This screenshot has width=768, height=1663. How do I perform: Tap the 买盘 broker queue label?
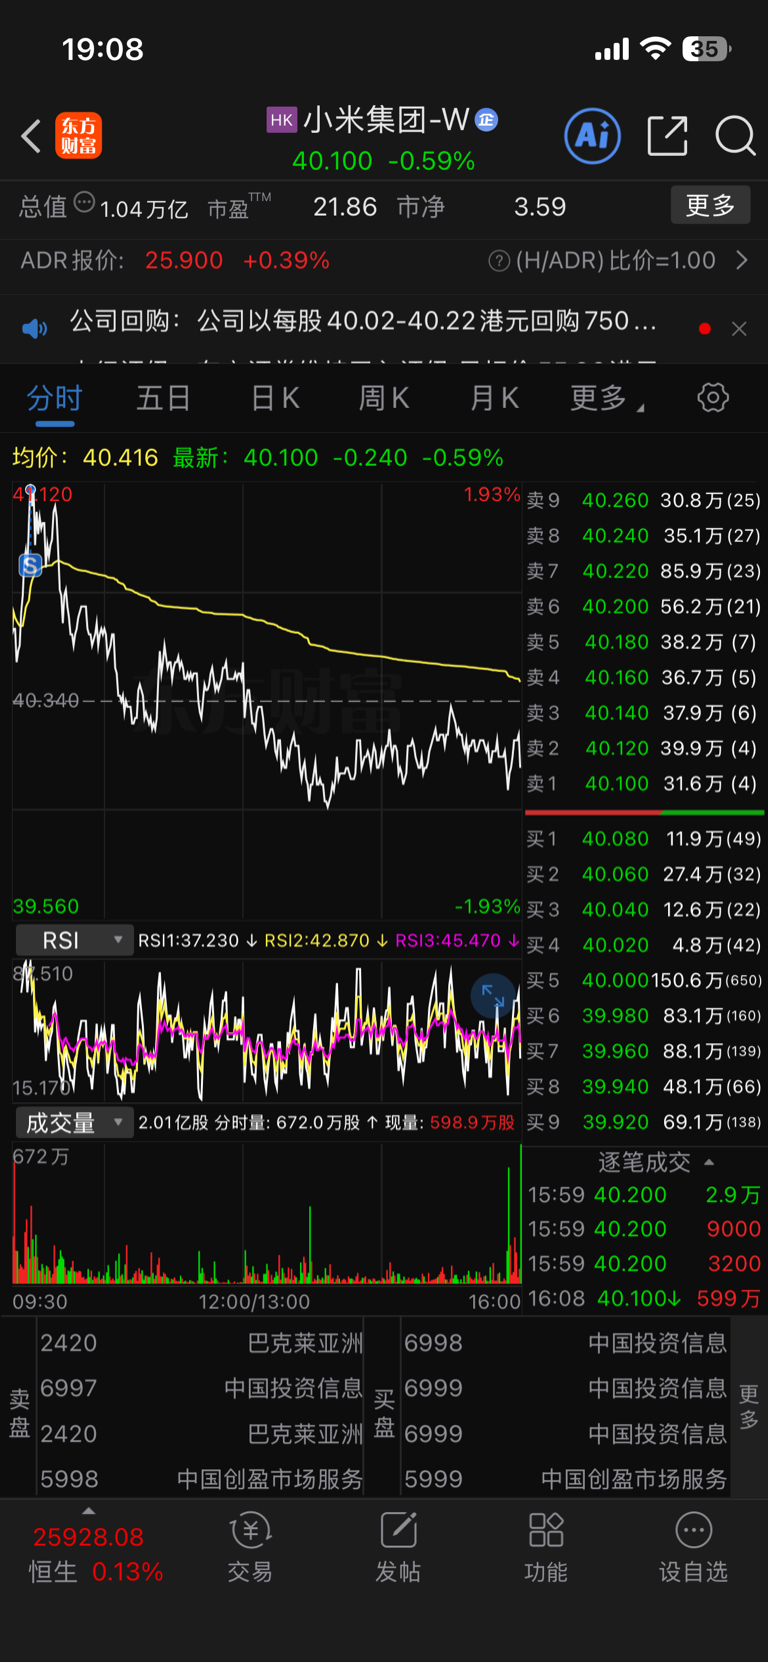tap(383, 1412)
